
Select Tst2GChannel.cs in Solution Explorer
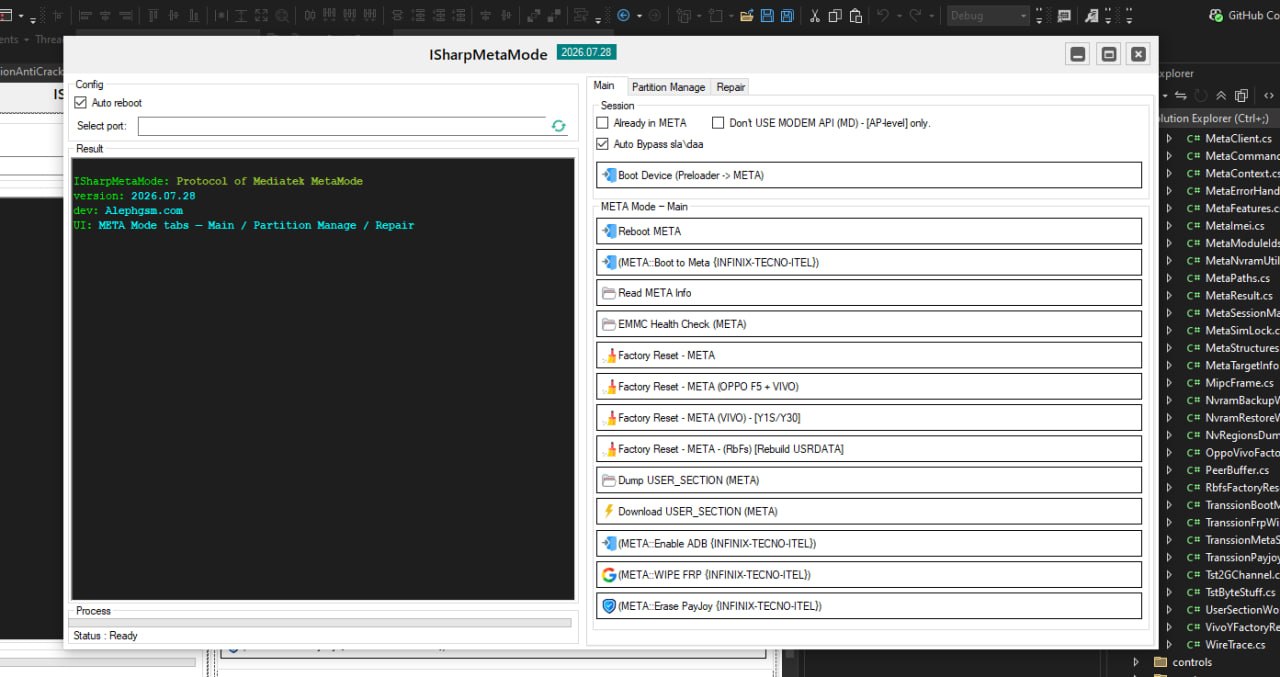[1241, 575]
